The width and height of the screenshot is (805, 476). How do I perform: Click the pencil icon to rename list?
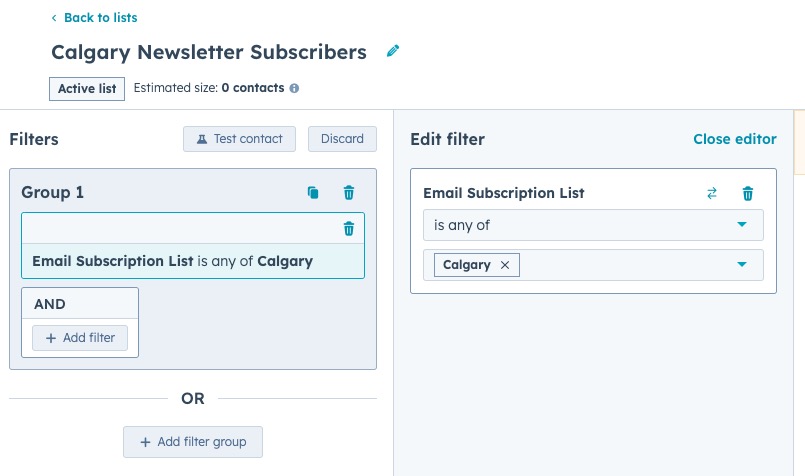point(393,51)
